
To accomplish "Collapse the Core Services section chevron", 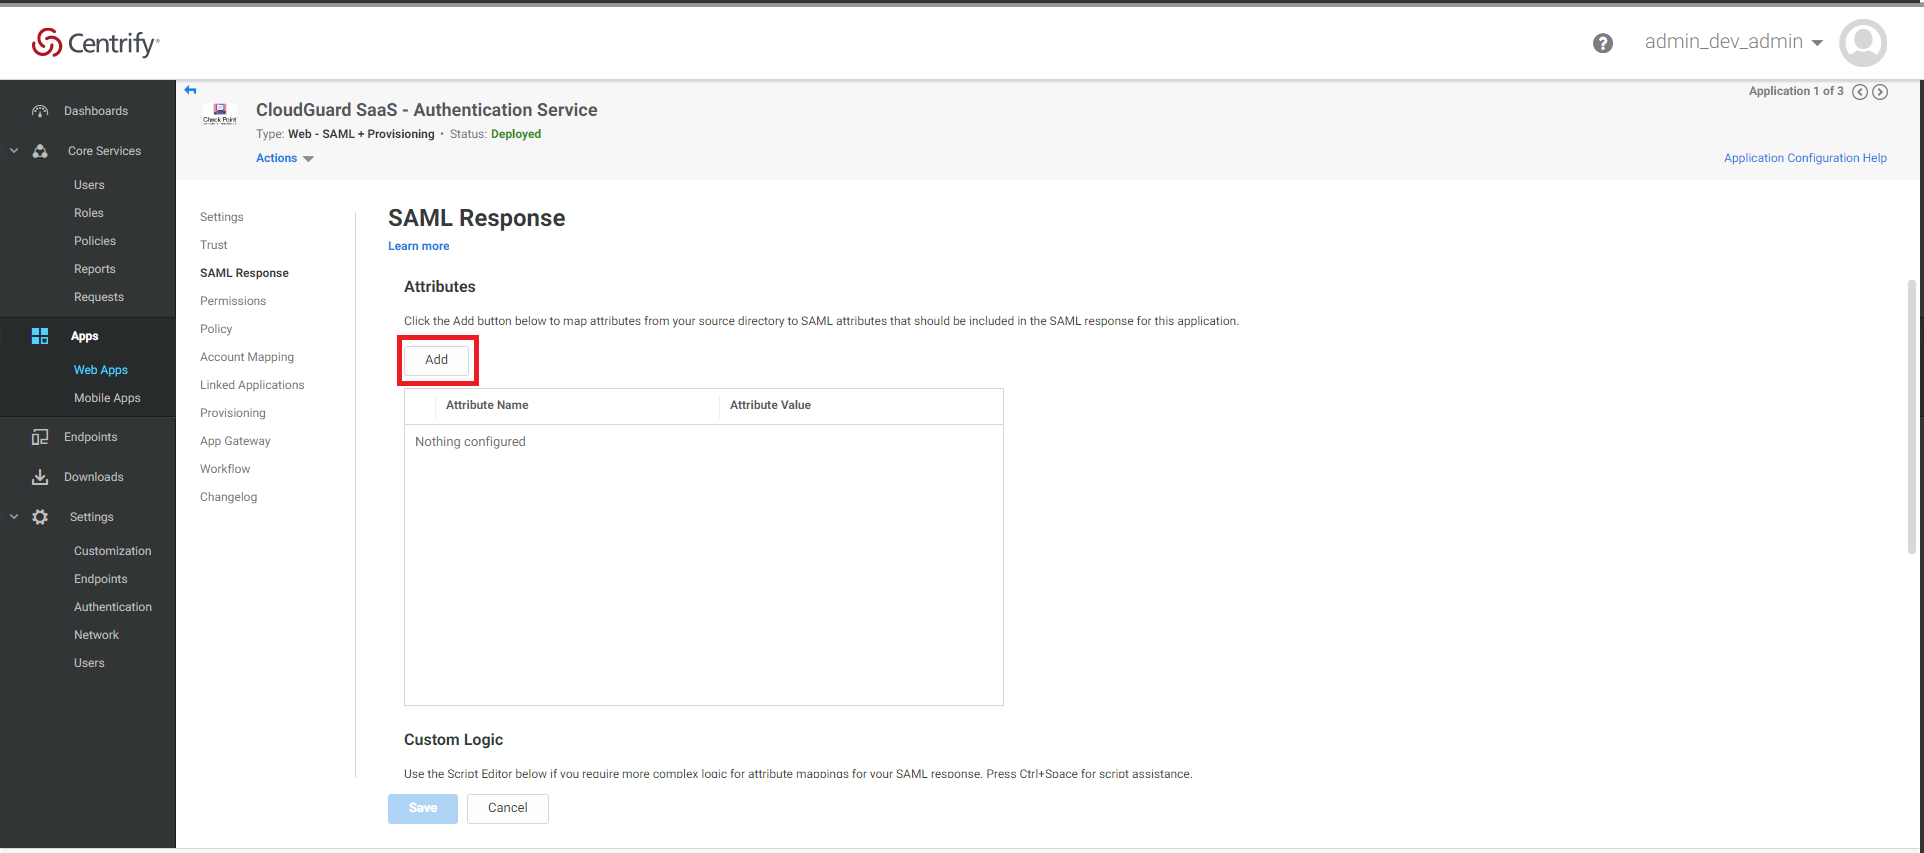I will pos(14,151).
